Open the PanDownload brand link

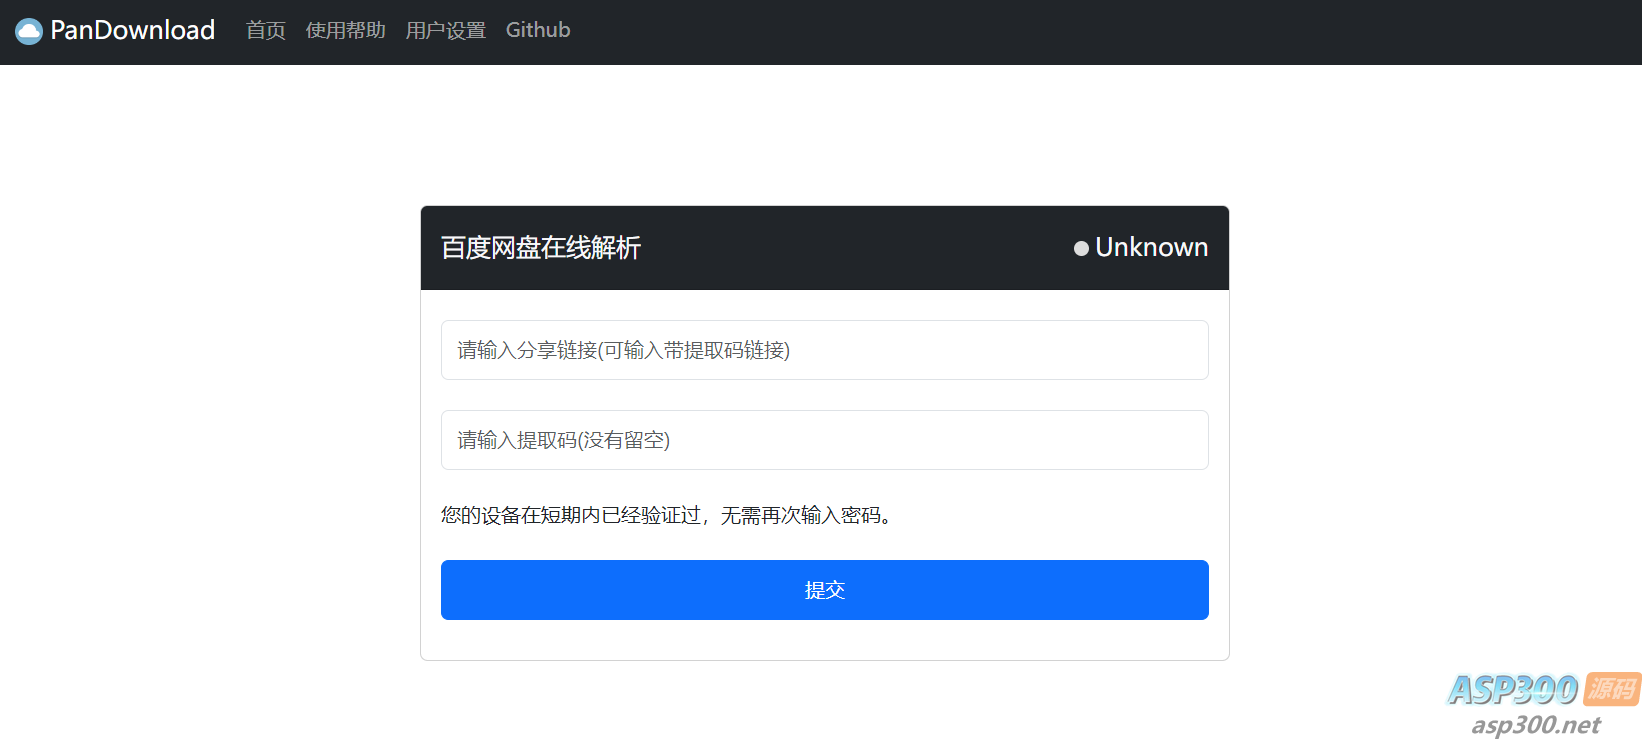click(x=115, y=31)
